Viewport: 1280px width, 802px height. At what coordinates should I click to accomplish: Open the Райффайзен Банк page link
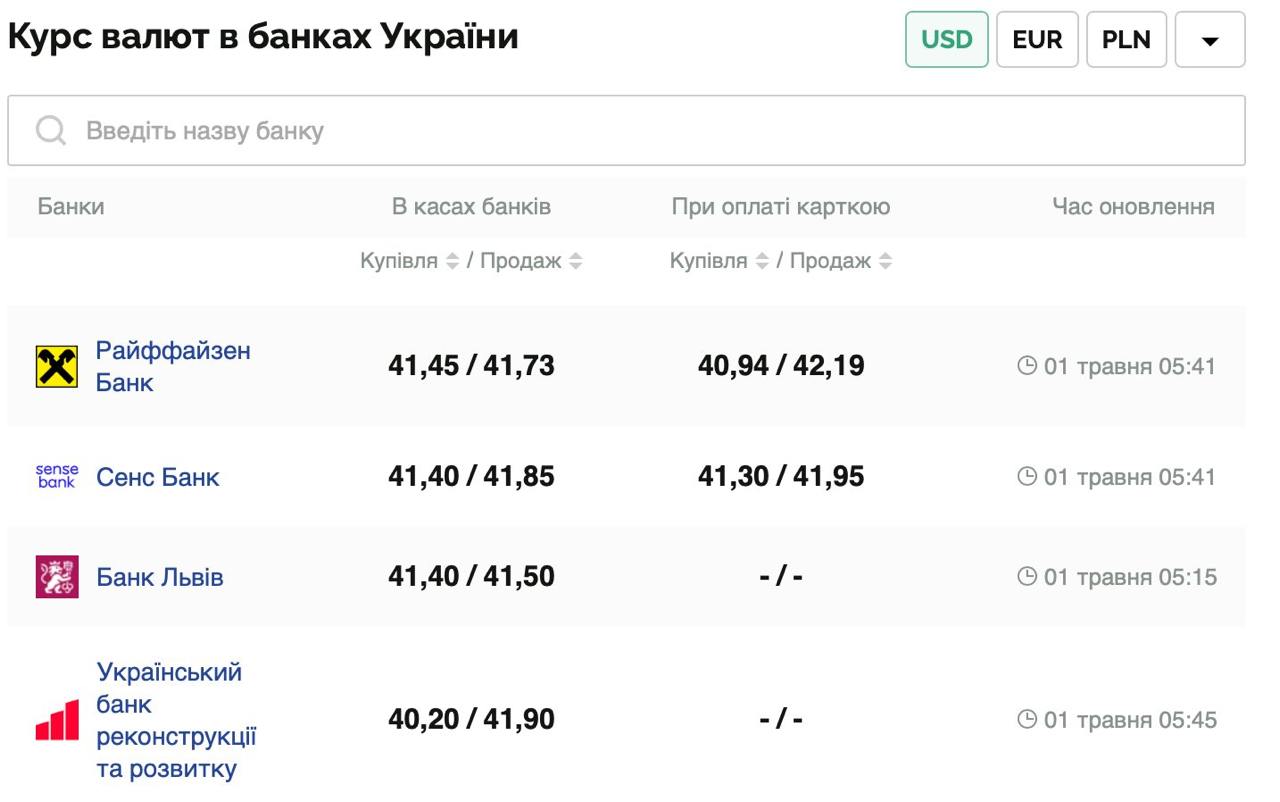coord(172,365)
